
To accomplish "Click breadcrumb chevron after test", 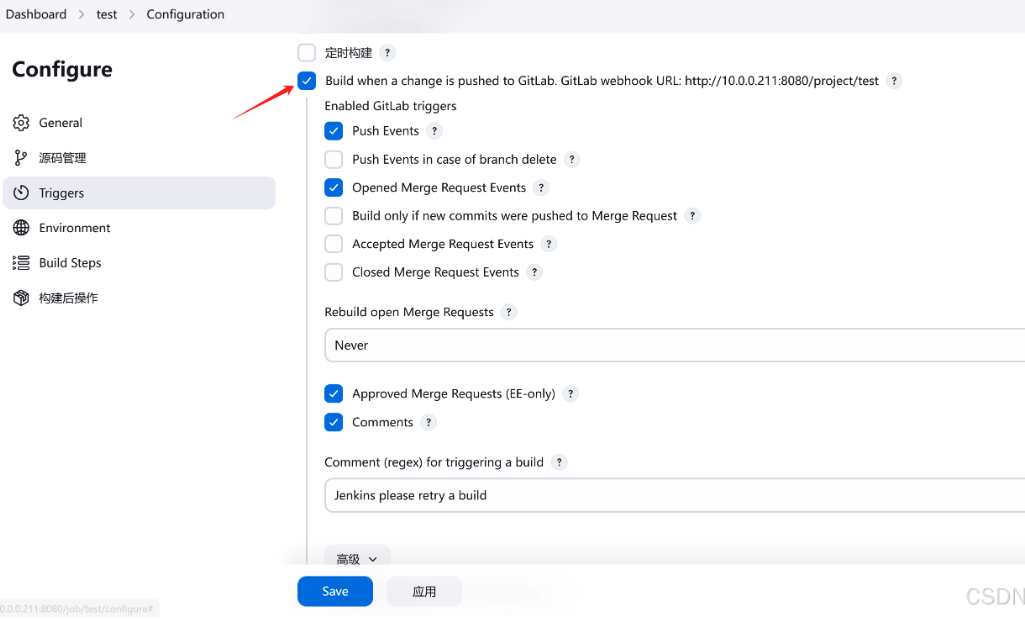I will pyautogui.click(x=131, y=14).
